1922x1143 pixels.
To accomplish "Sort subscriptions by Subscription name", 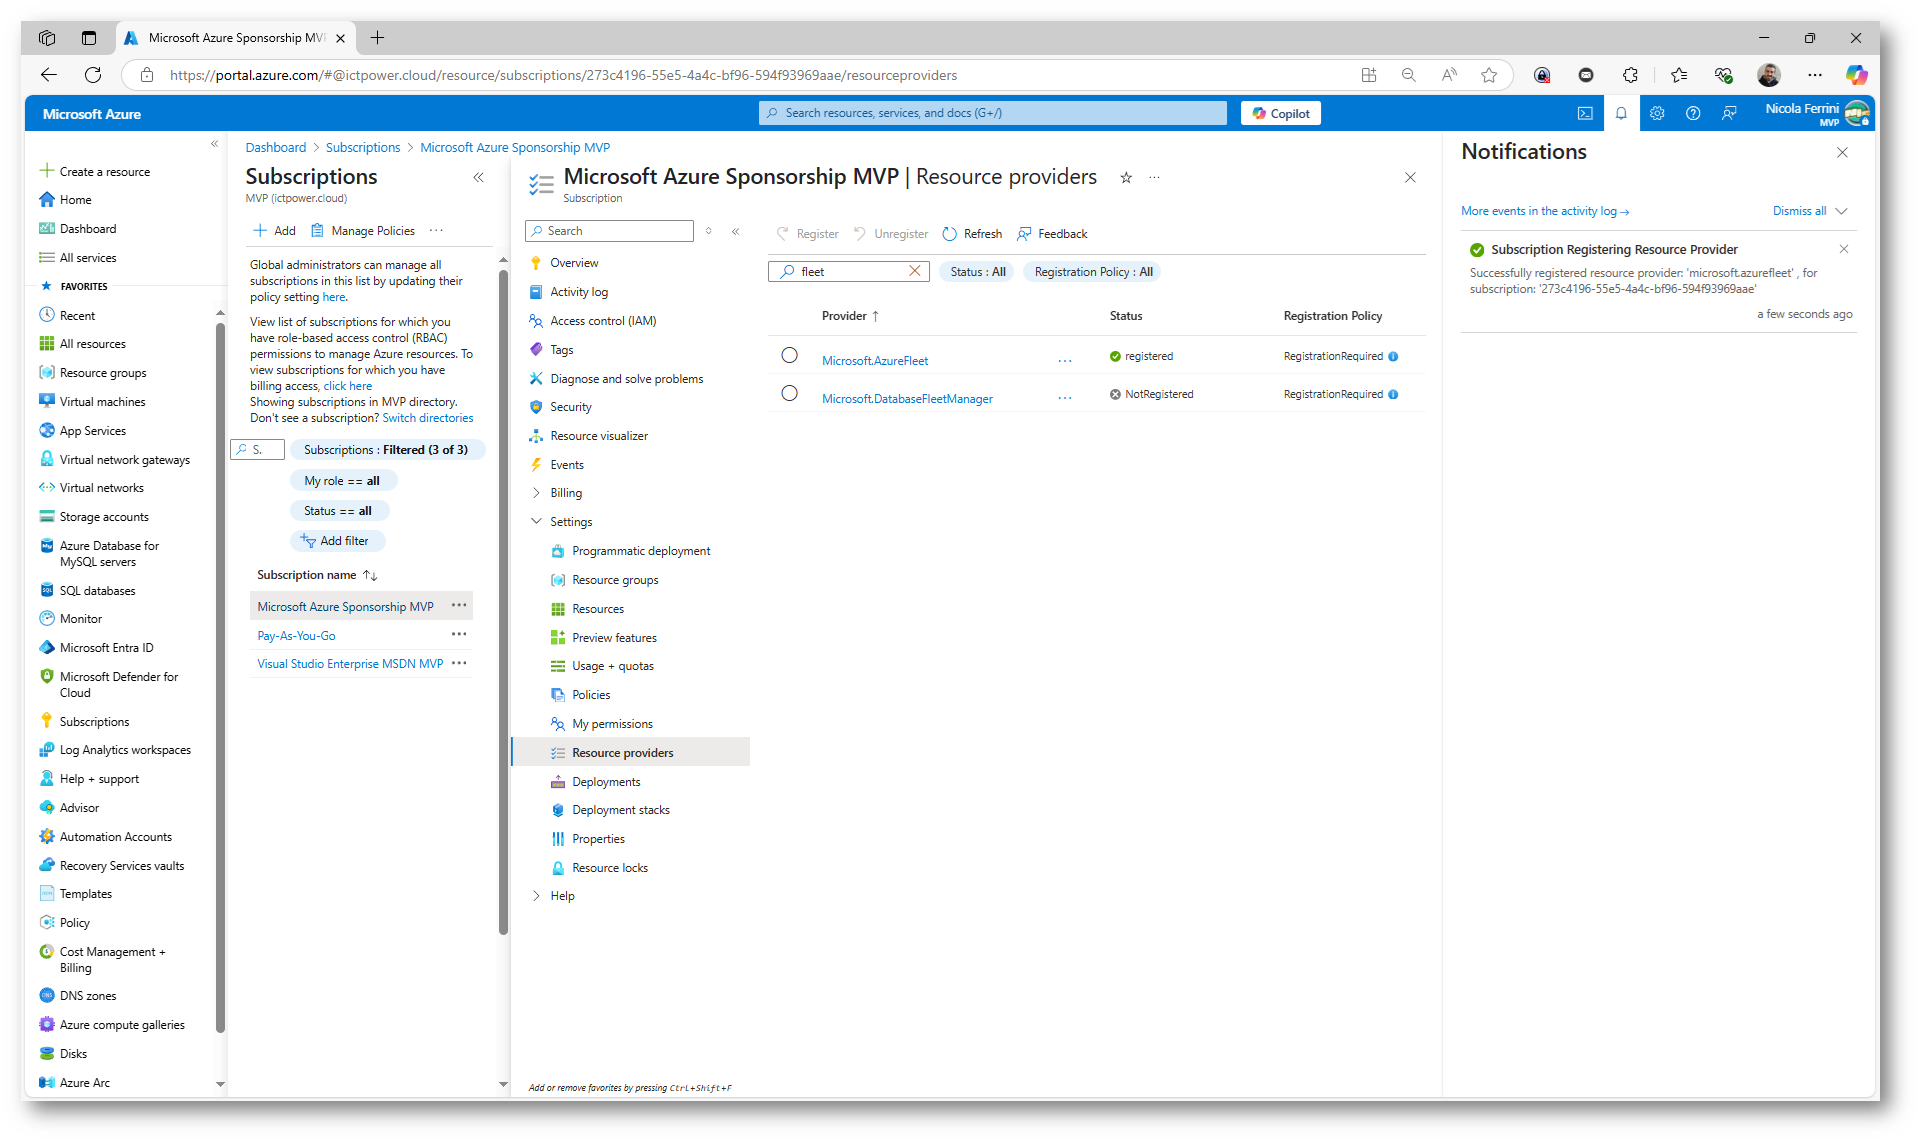I will click(317, 575).
